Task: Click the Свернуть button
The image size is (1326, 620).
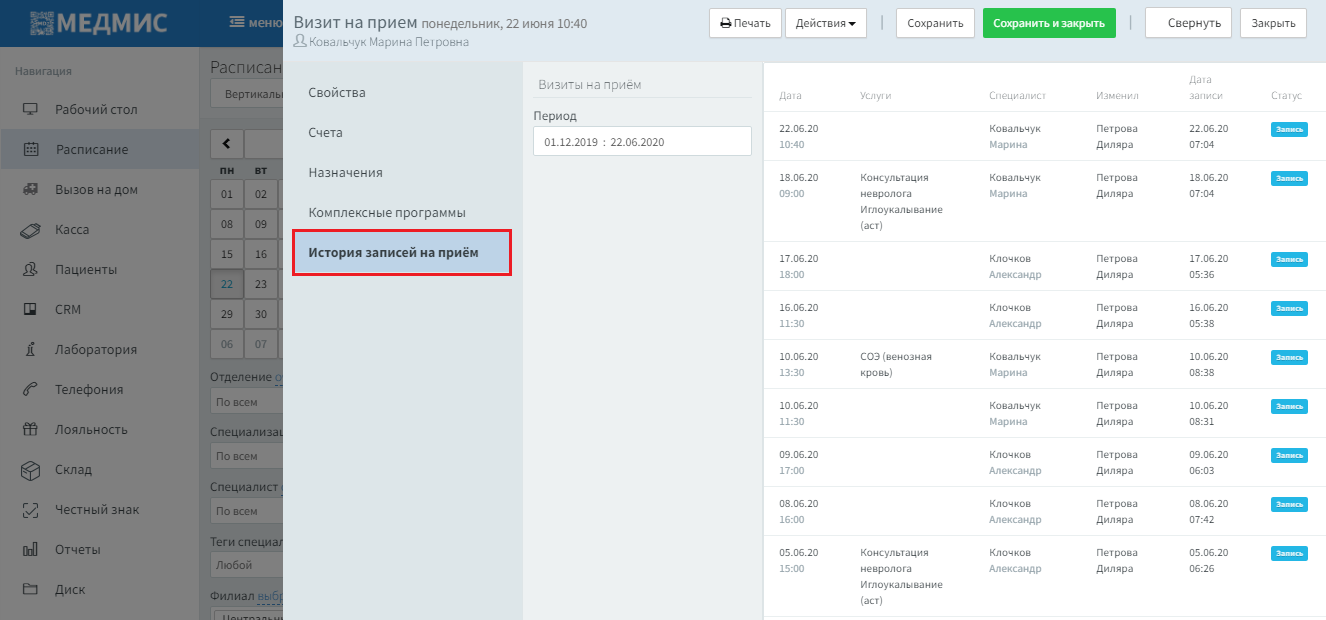Action: click(x=1188, y=23)
